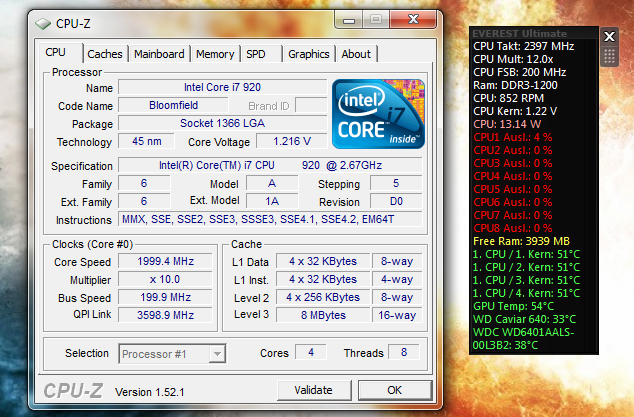Click the OK button
The width and height of the screenshot is (634, 417).
[x=395, y=390]
